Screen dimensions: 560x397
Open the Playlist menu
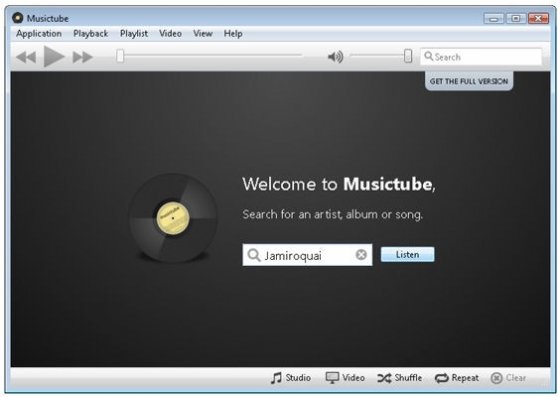pos(134,34)
